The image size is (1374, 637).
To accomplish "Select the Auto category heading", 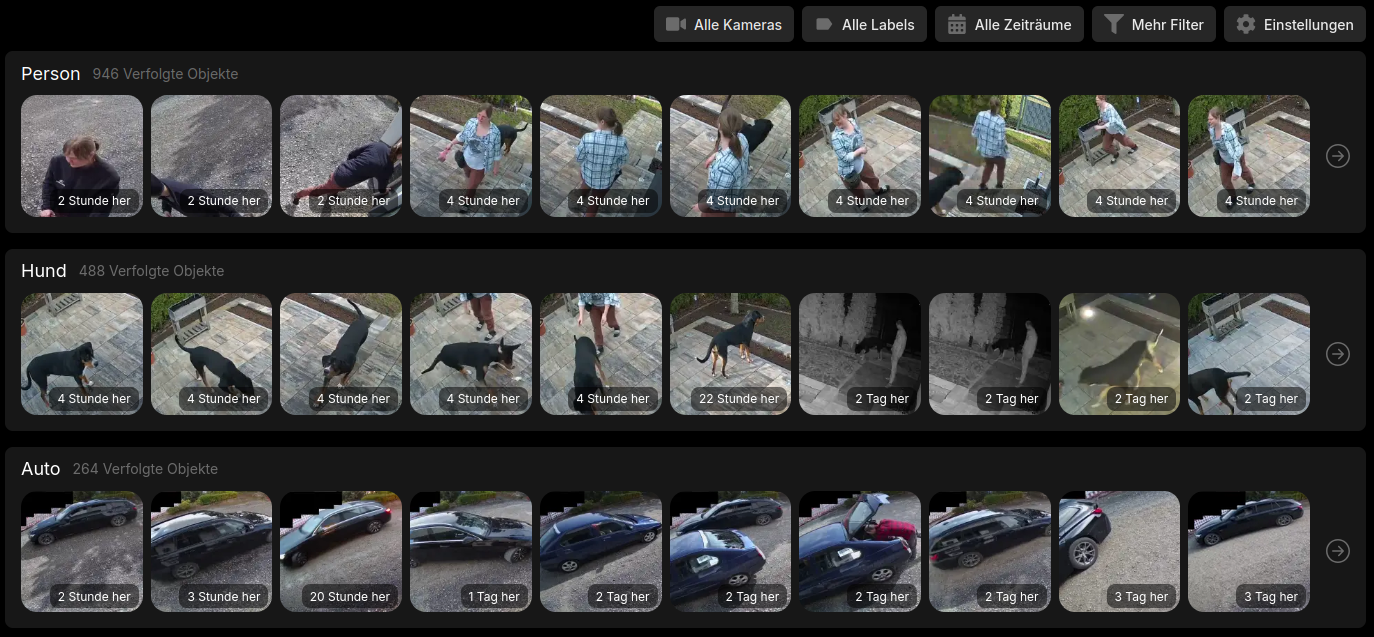I will [41, 468].
